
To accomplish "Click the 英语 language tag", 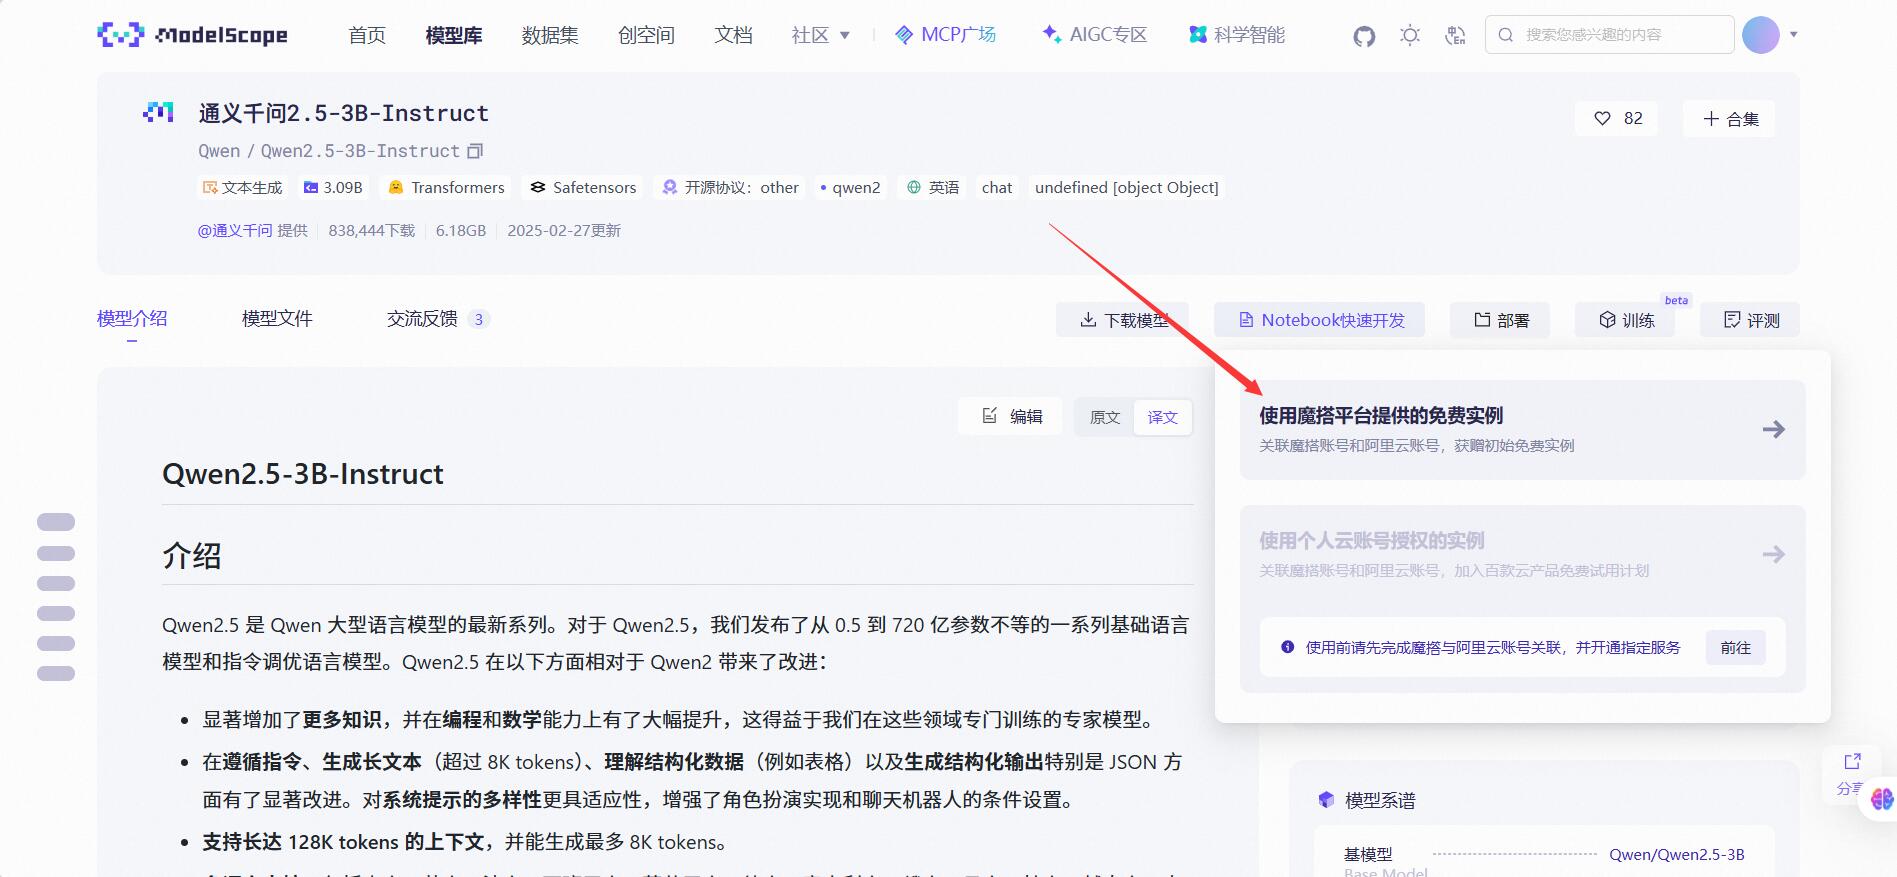I will click(933, 187).
